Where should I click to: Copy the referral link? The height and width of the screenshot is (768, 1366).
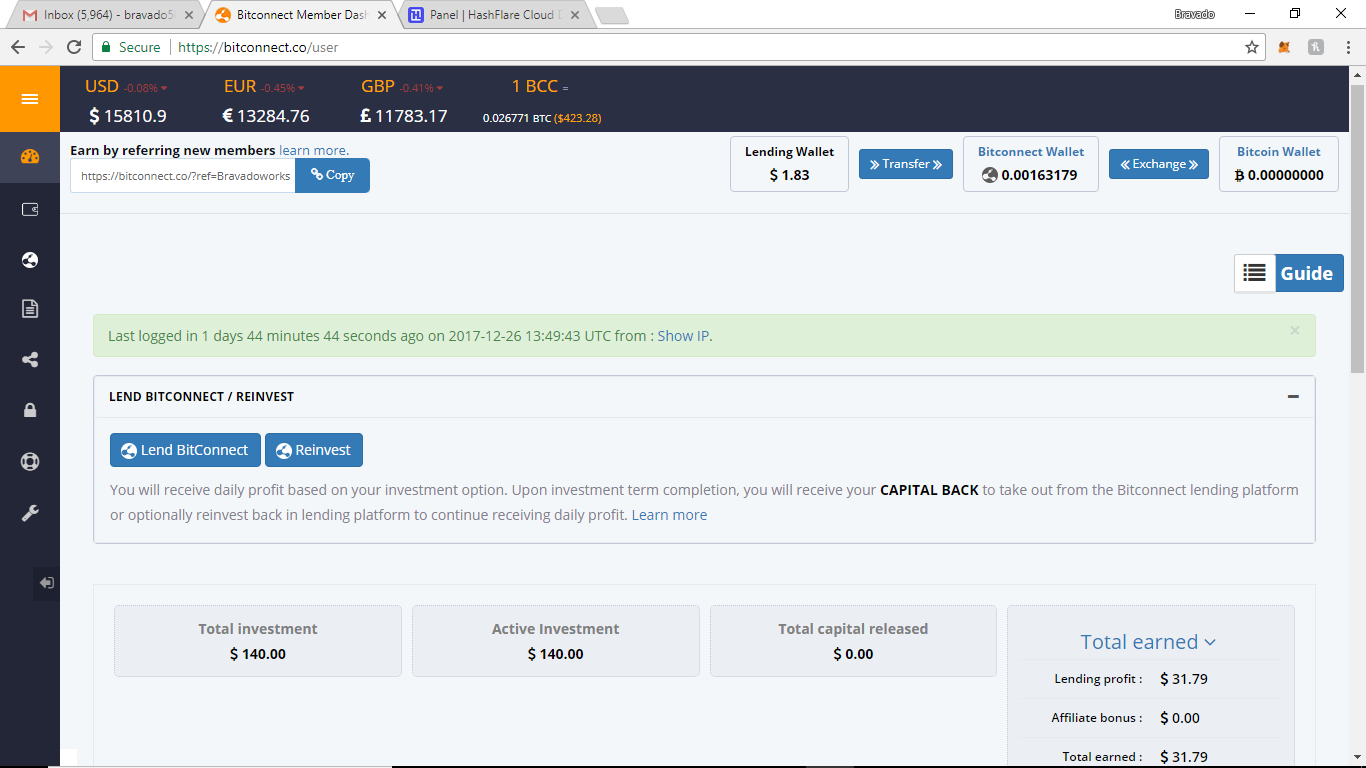(x=332, y=175)
